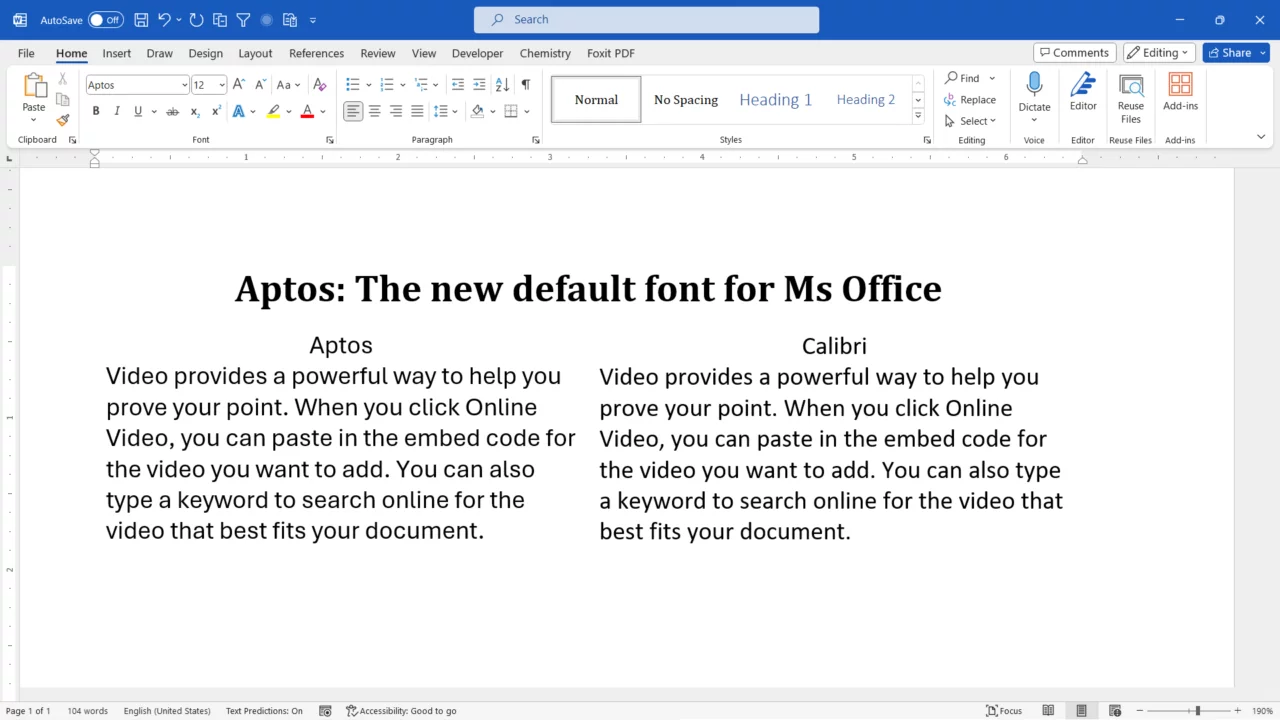Apply bold formatting

(x=95, y=111)
